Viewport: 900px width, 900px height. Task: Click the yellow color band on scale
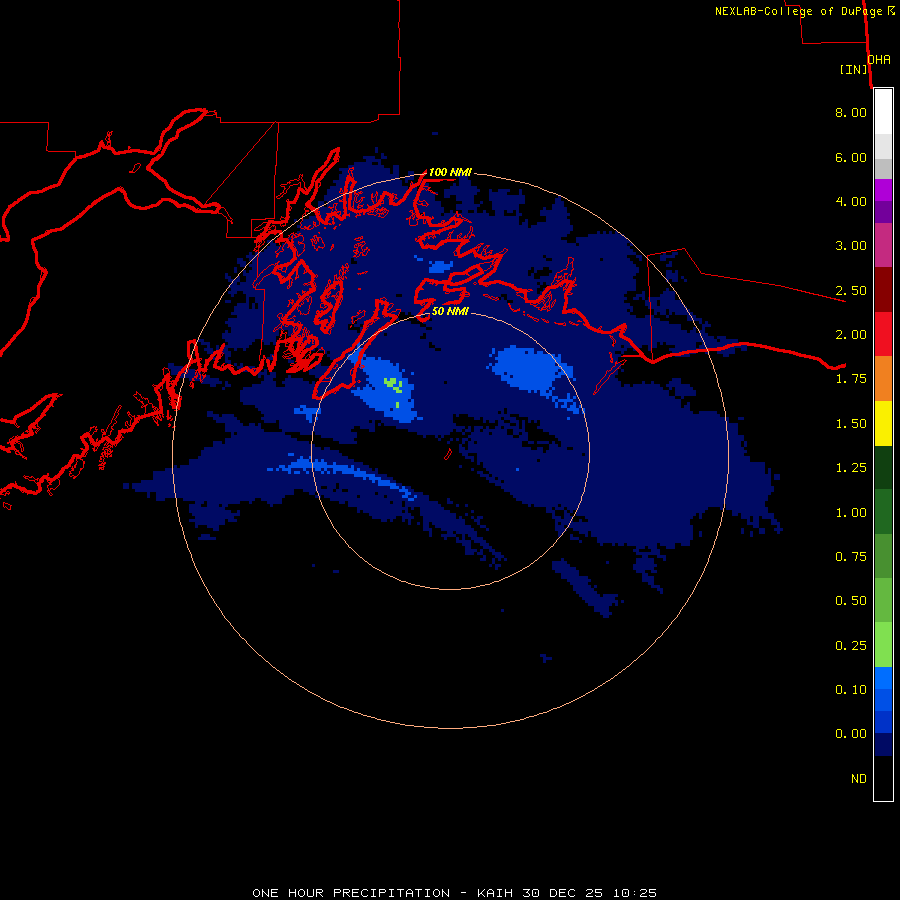[883, 423]
